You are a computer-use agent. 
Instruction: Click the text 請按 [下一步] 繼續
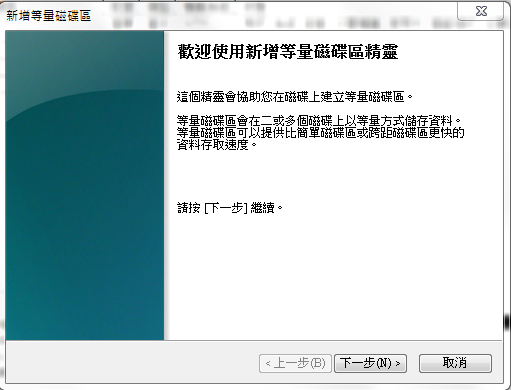230,208
